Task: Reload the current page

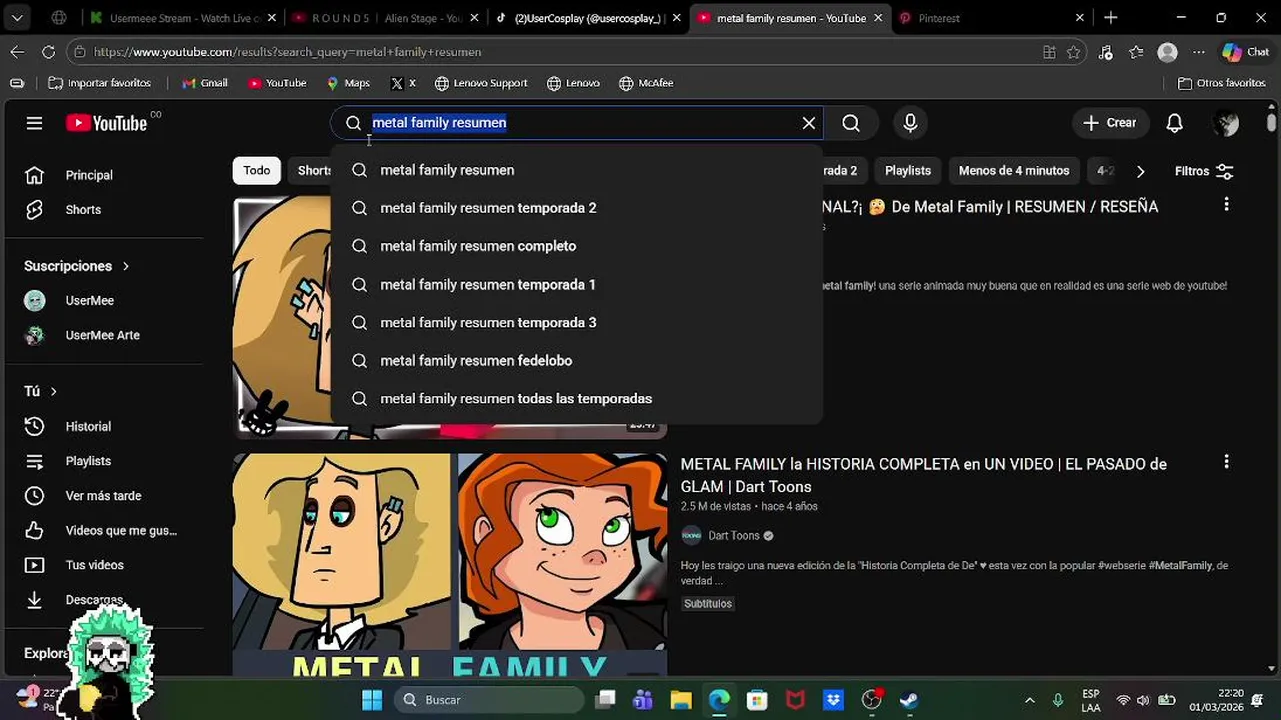Action: click(48, 52)
